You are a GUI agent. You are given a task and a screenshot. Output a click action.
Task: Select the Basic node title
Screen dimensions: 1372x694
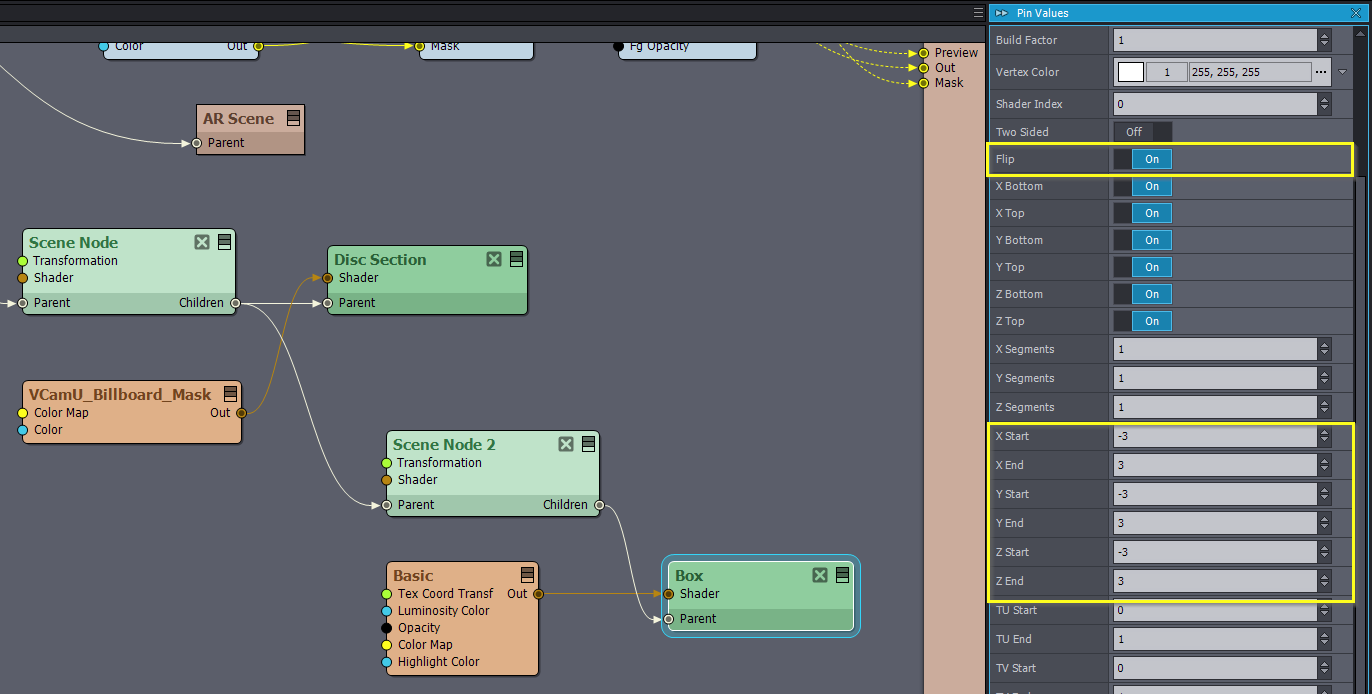(x=413, y=576)
